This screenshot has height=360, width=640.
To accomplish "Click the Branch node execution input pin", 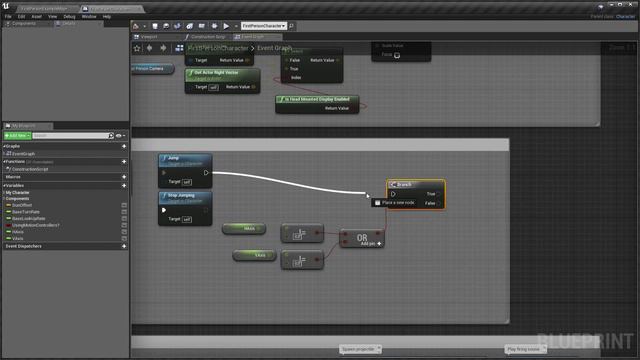I will coord(393,194).
